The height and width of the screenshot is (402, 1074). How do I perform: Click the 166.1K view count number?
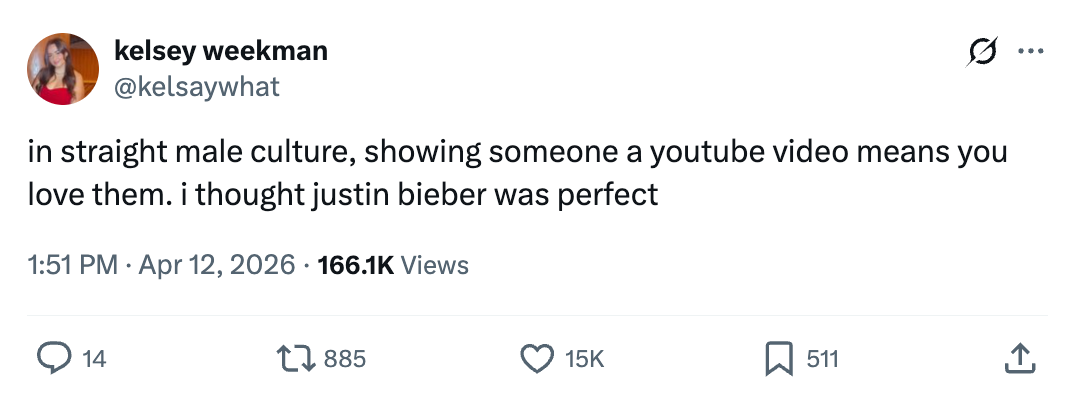(x=356, y=265)
